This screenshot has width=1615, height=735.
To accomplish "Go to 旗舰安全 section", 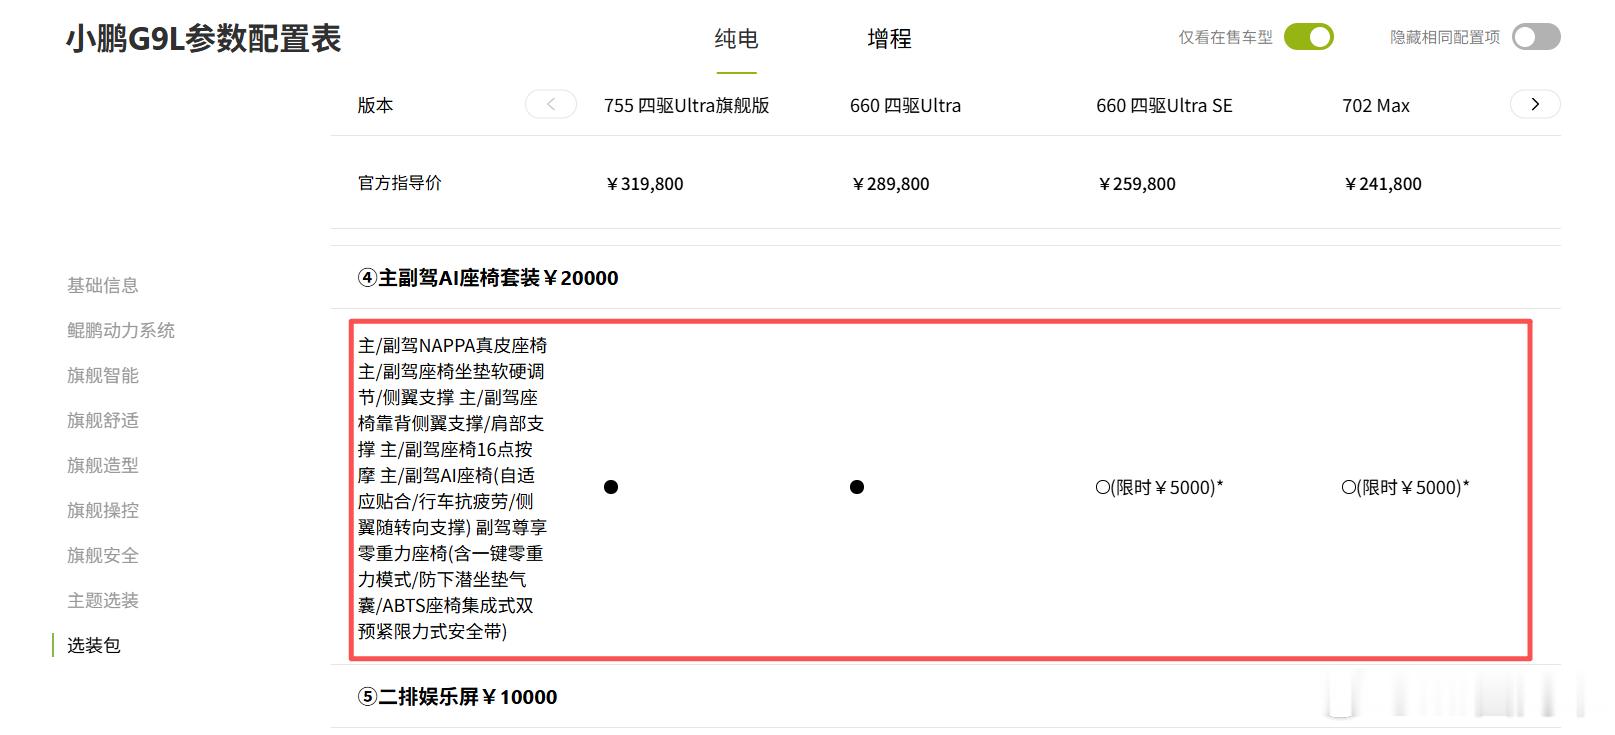I will (103, 555).
